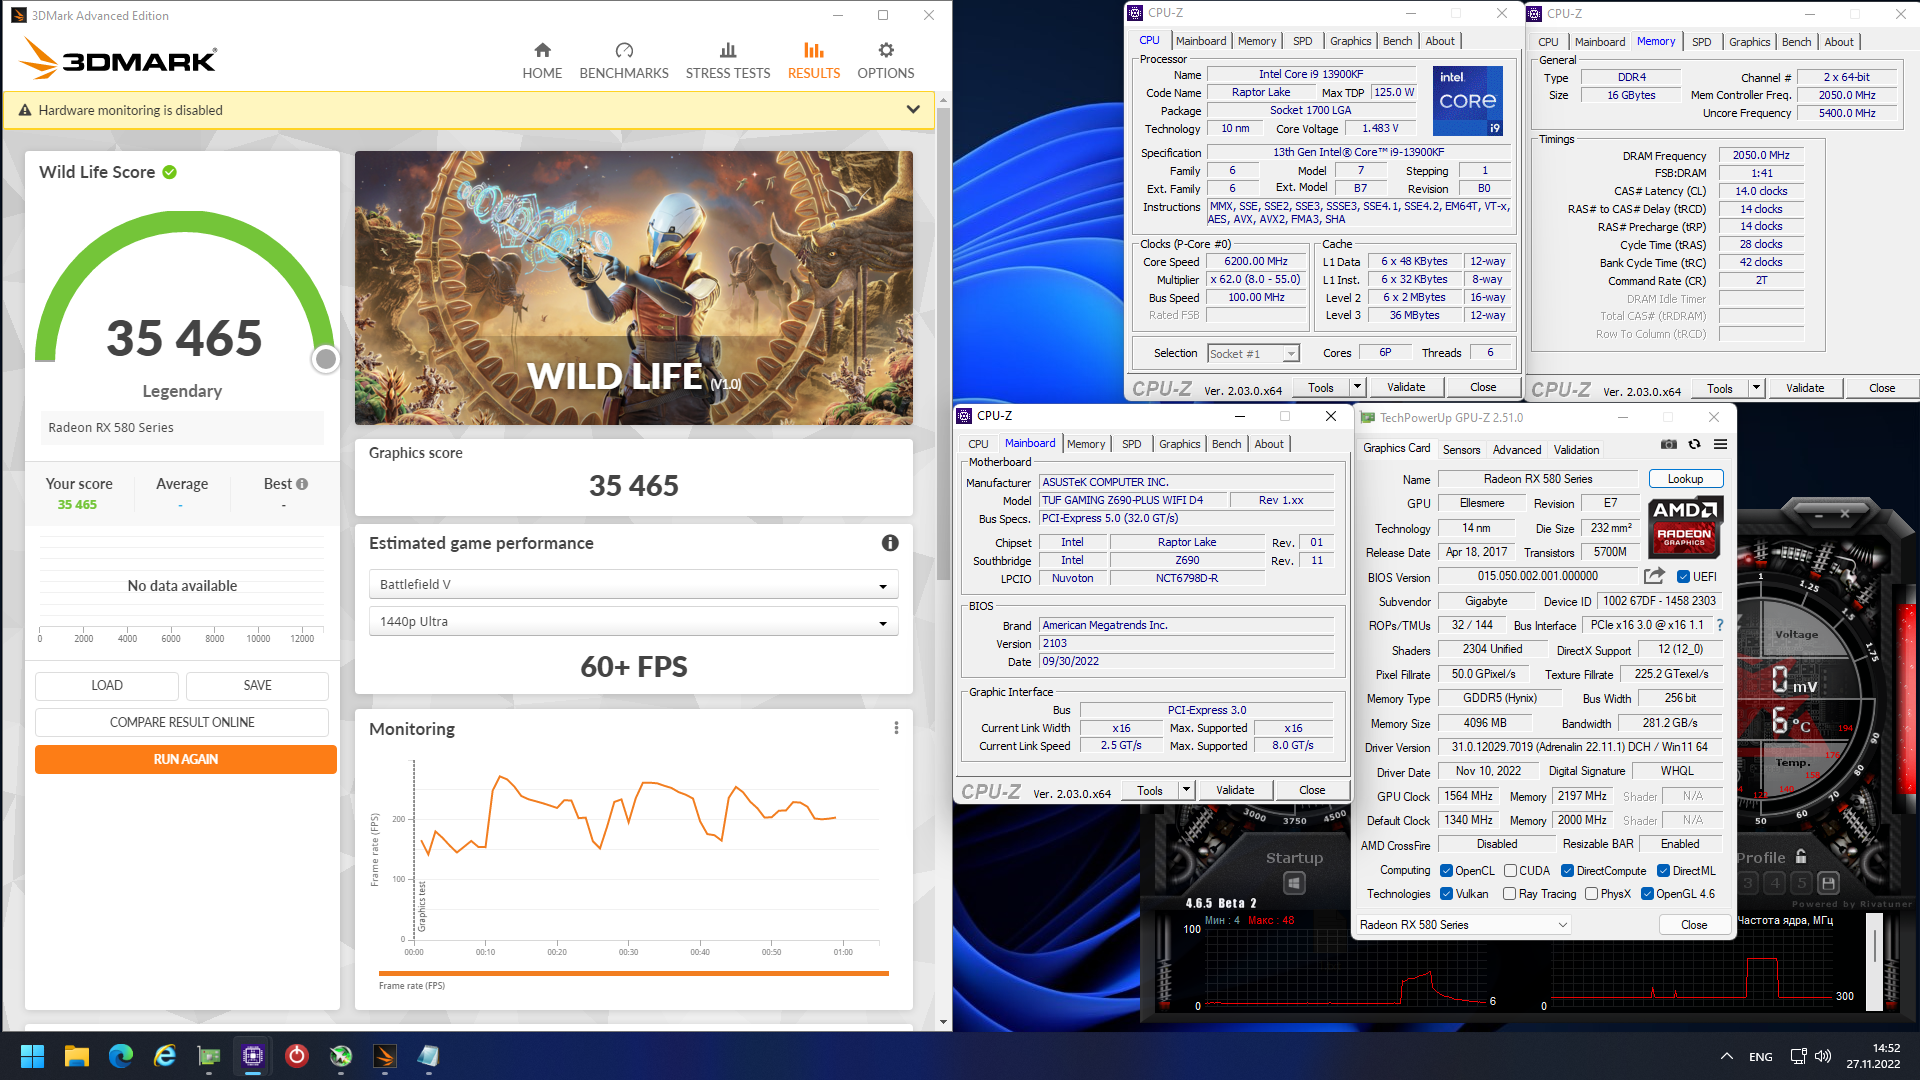This screenshot has width=1920, height=1080.
Task: Click Afterburner profile save icon
Action: [1828, 883]
